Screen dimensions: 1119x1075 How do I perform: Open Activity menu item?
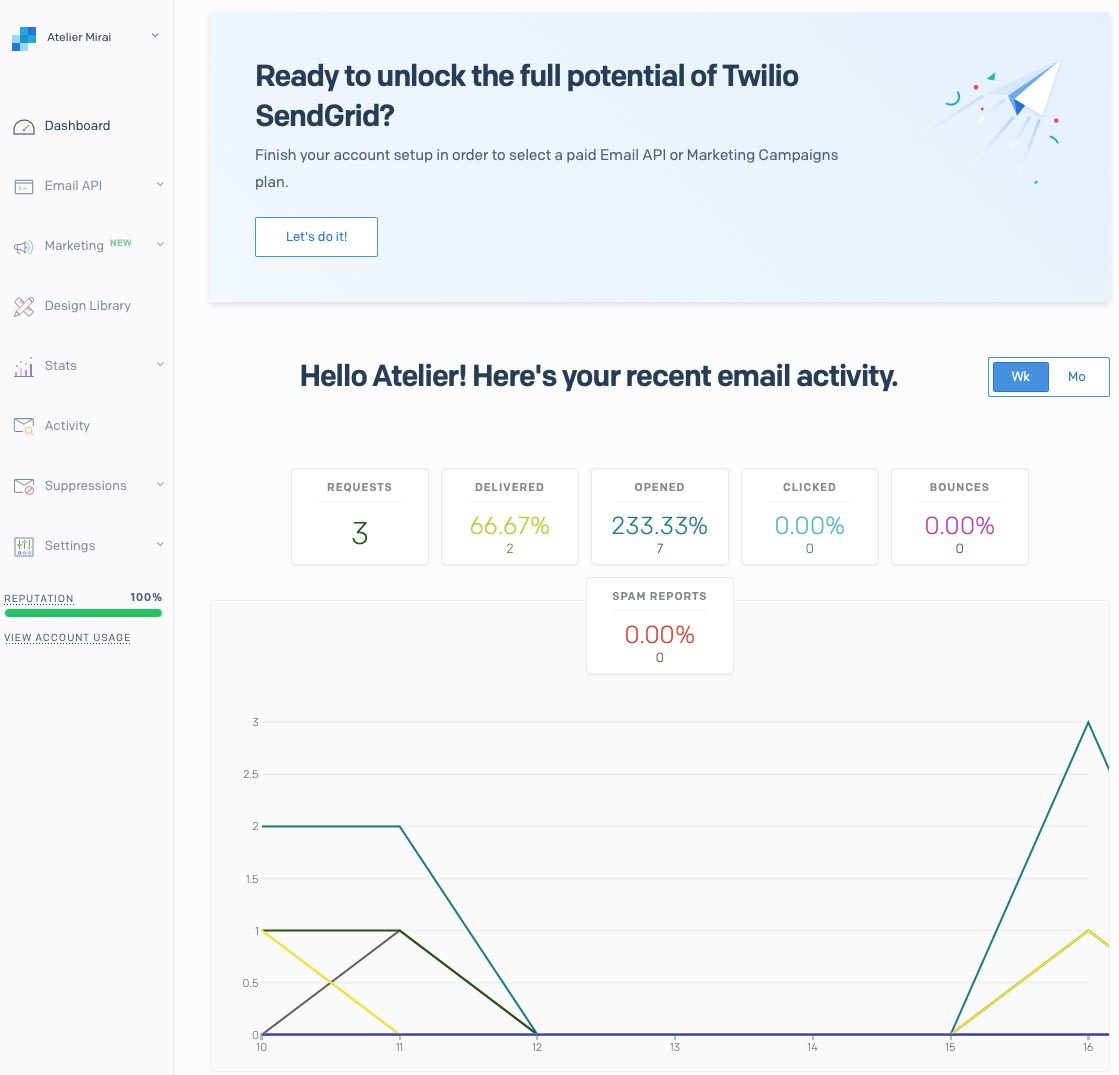point(67,425)
